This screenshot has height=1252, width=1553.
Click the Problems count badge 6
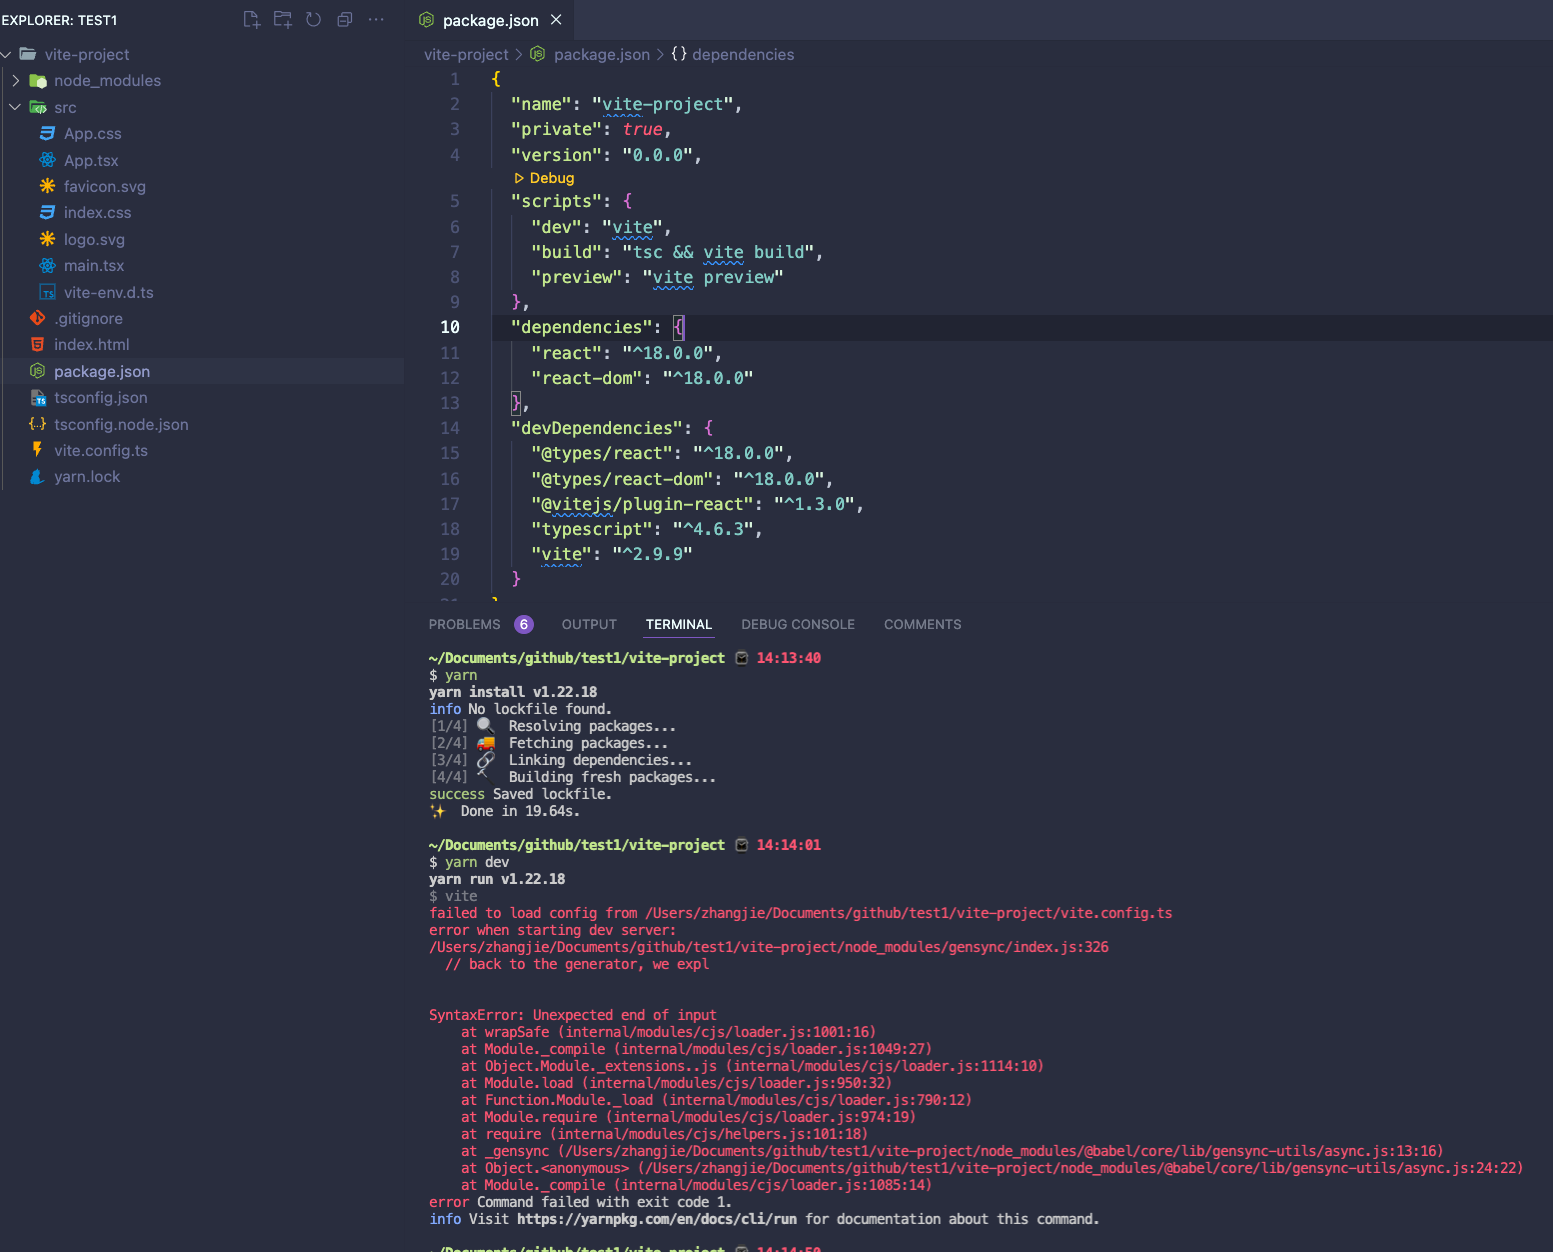524,624
